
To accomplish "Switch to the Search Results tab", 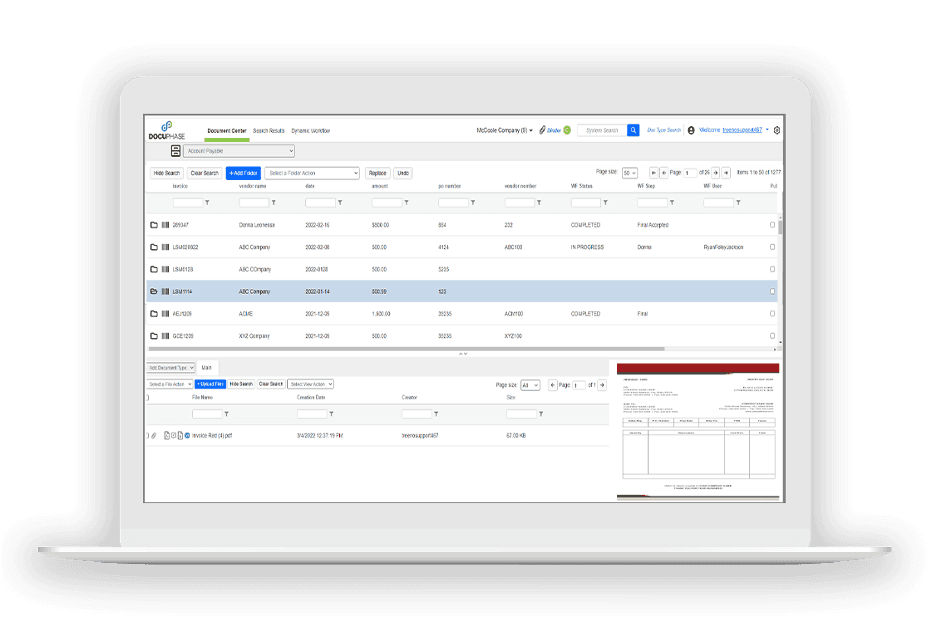I will pos(268,131).
